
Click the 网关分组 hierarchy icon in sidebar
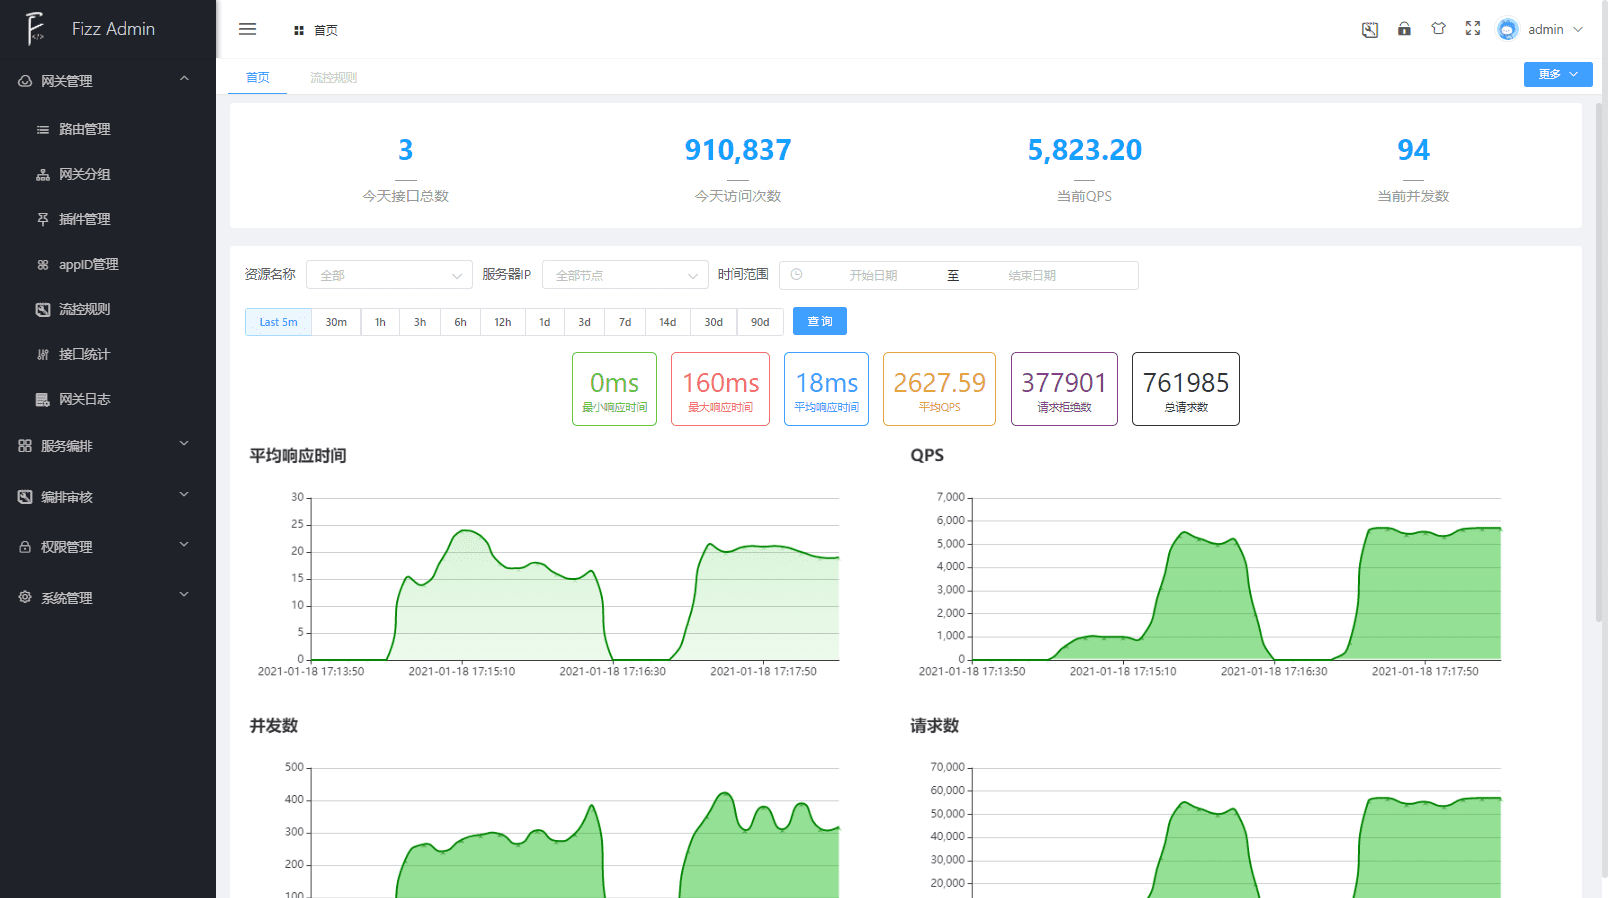[x=43, y=175]
